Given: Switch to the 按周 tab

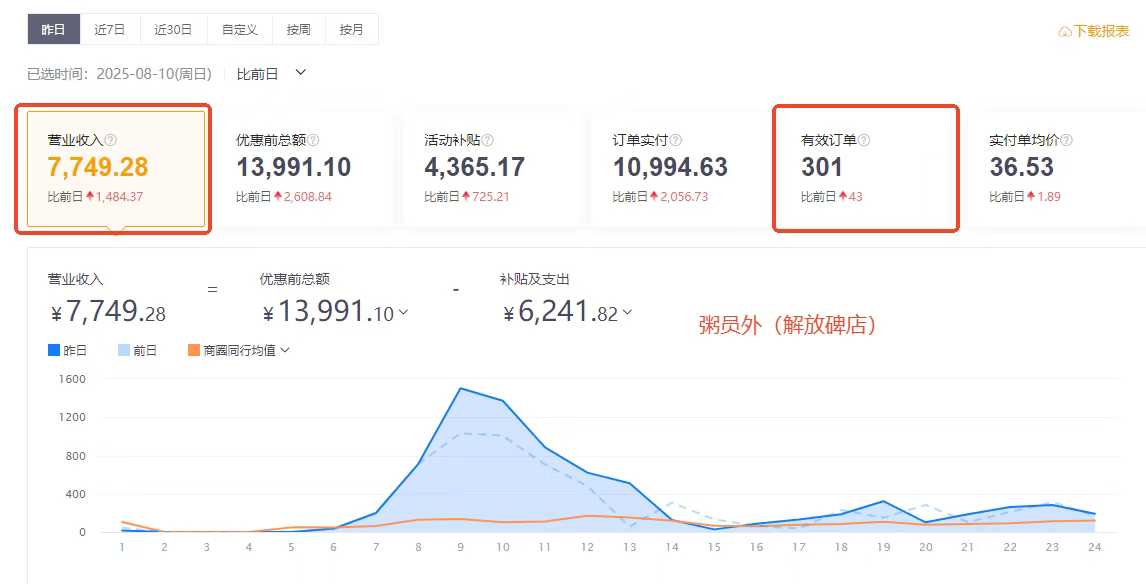Looking at the screenshot, I should (x=299, y=30).
